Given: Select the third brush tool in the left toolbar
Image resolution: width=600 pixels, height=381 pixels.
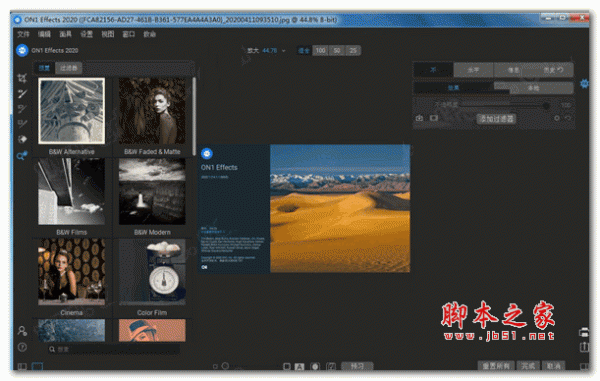Looking at the screenshot, I should tap(22, 109).
